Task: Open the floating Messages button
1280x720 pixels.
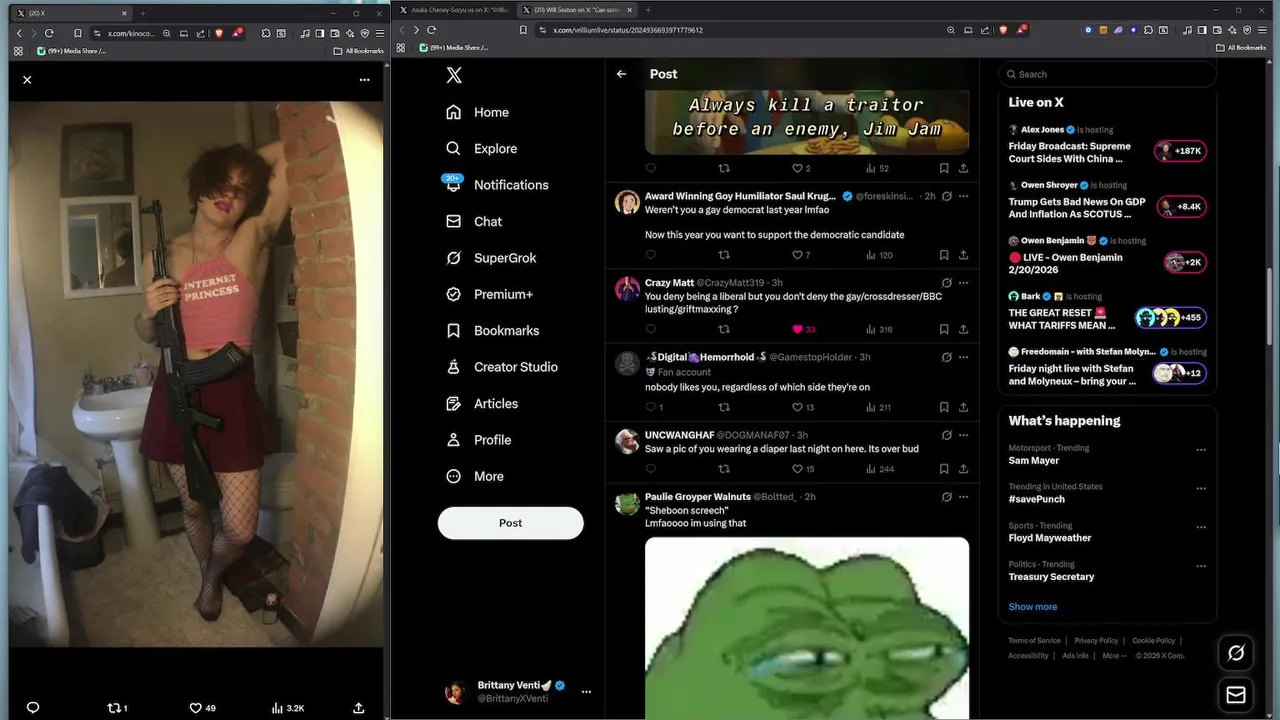Action: [1236, 695]
